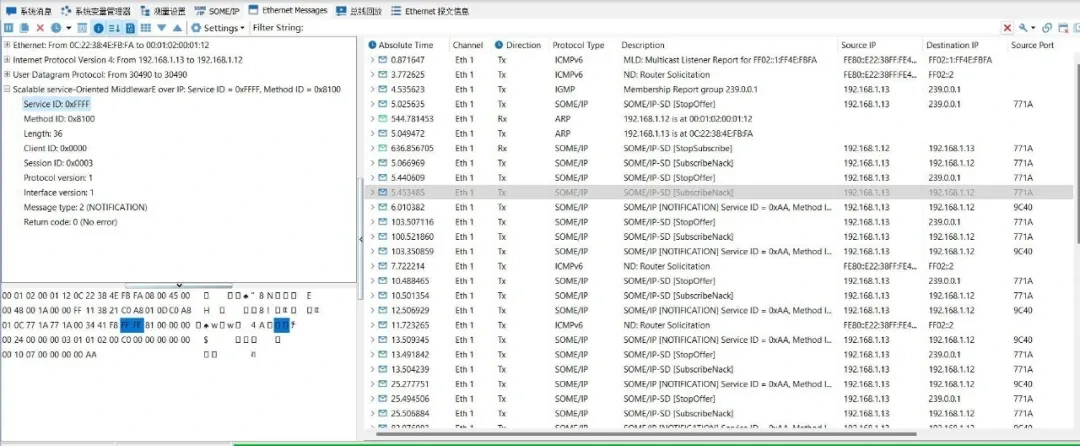This screenshot has height=446, width=1080.
Task: Clear the filter with the red X
Action: tap(1007, 28)
